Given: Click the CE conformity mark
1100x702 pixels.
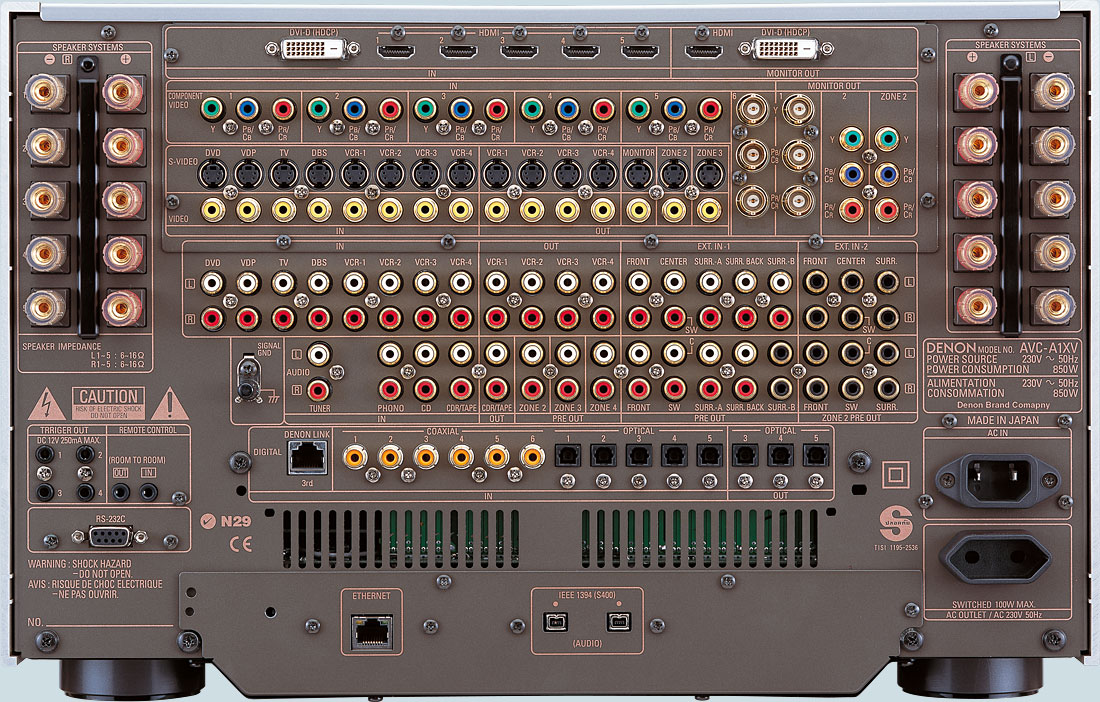Looking at the screenshot, I should click(x=241, y=544).
